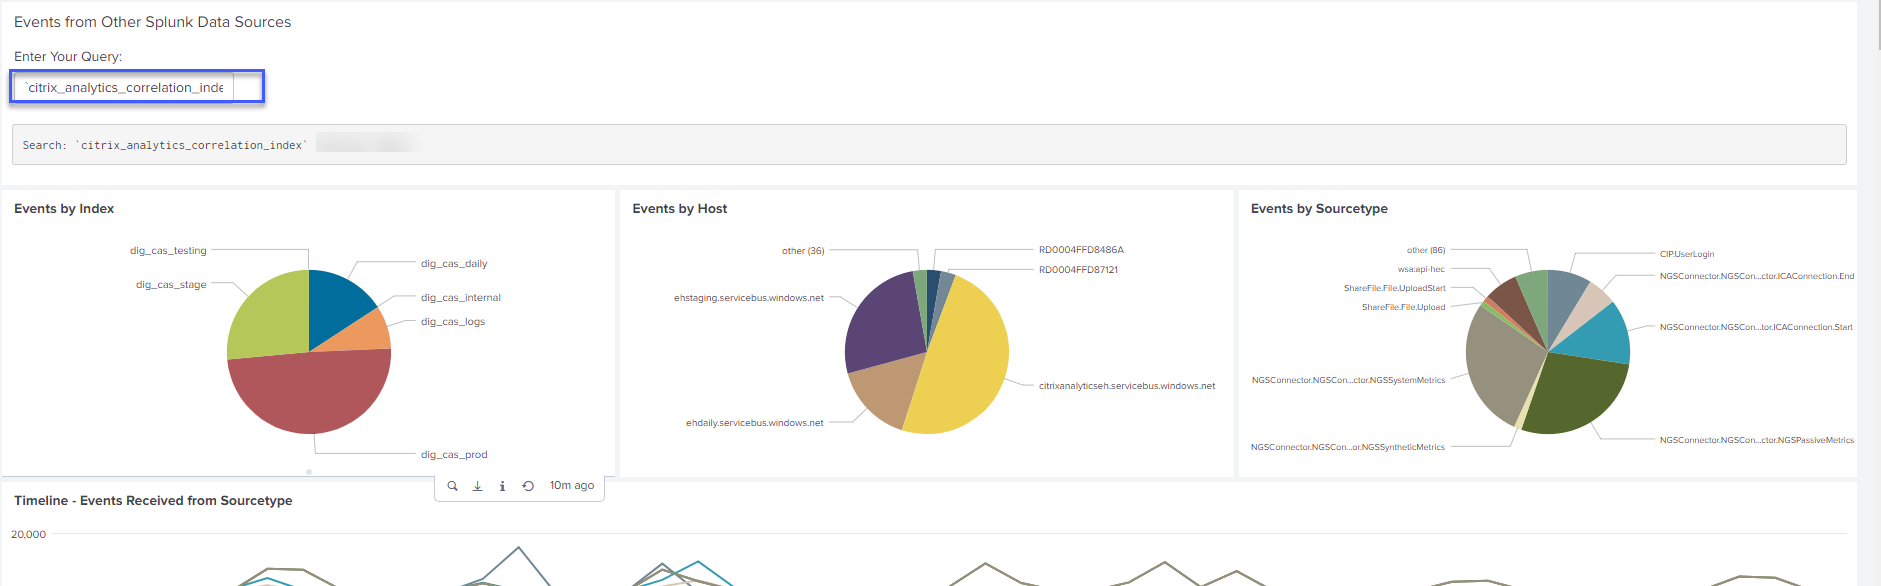Export results with the download icon
The width and height of the screenshot is (1881, 586).
[477, 486]
